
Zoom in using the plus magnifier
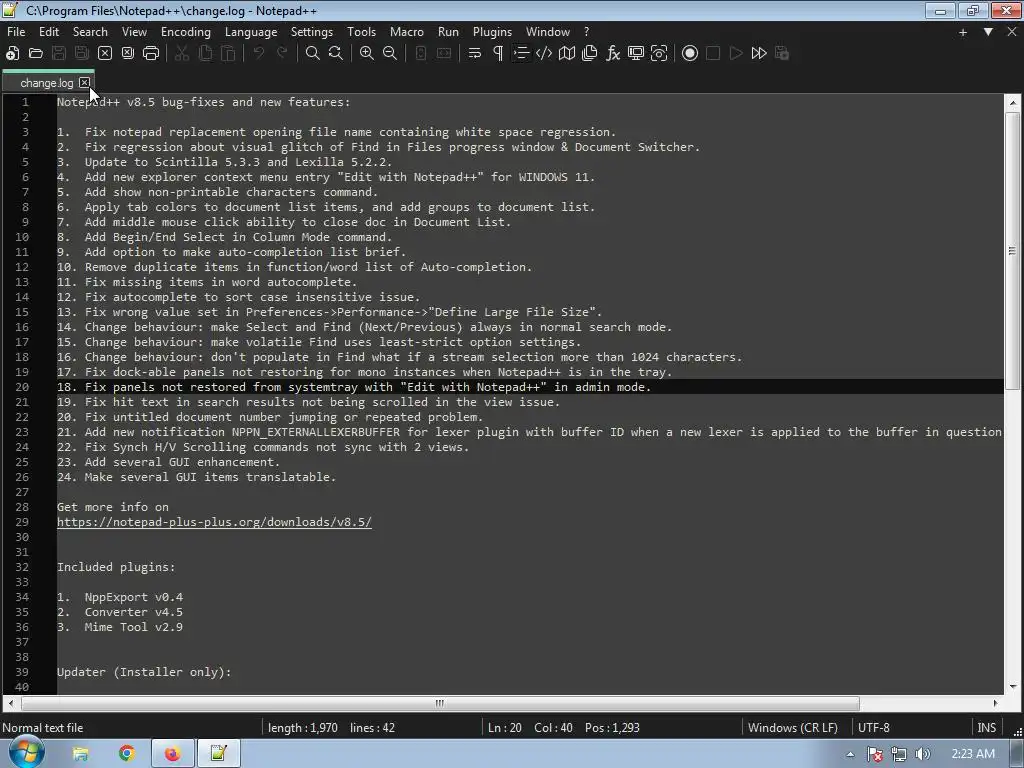click(367, 54)
